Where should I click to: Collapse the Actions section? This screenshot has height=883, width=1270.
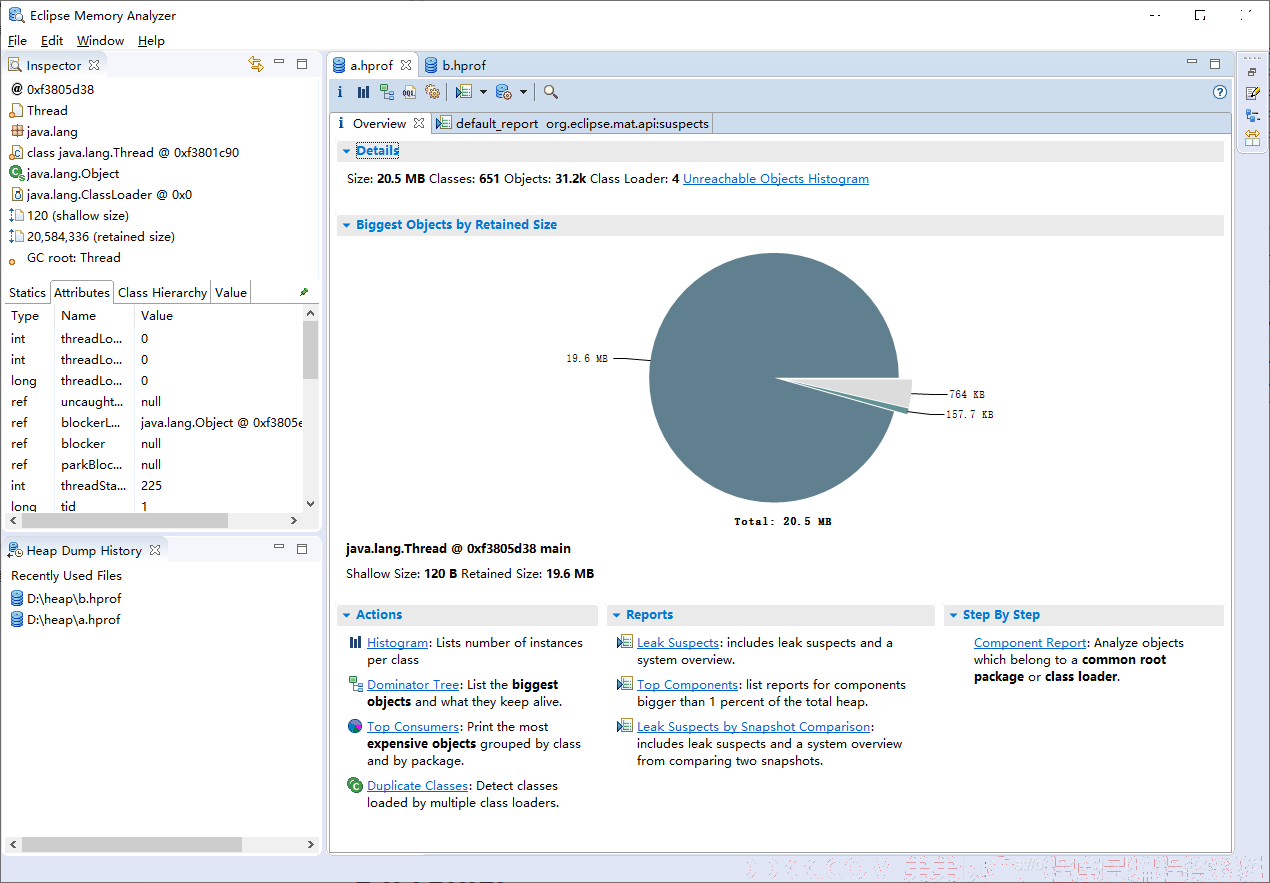[x=346, y=615]
